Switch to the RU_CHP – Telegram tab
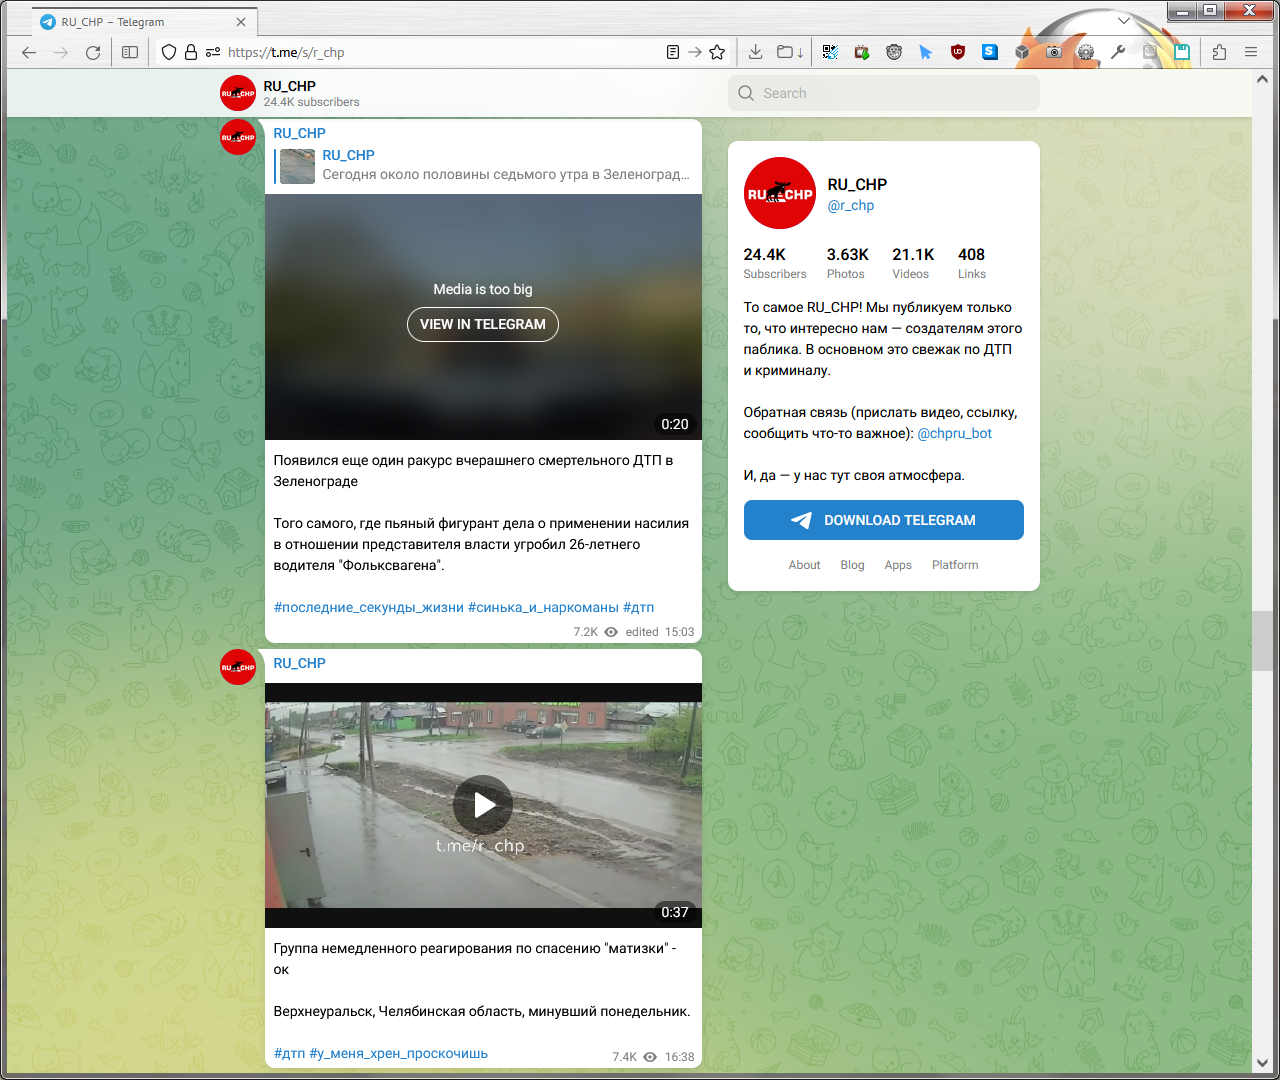This screenshot has width=1280, height=1080. coord(146,22)
